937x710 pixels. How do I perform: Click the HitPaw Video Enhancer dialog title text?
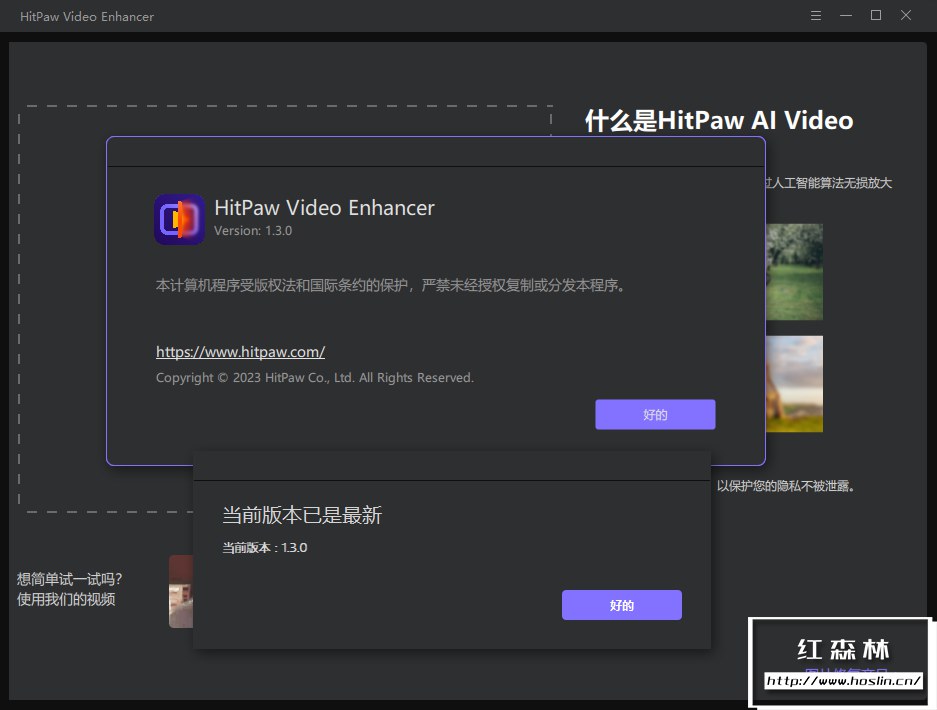(324, 207)
